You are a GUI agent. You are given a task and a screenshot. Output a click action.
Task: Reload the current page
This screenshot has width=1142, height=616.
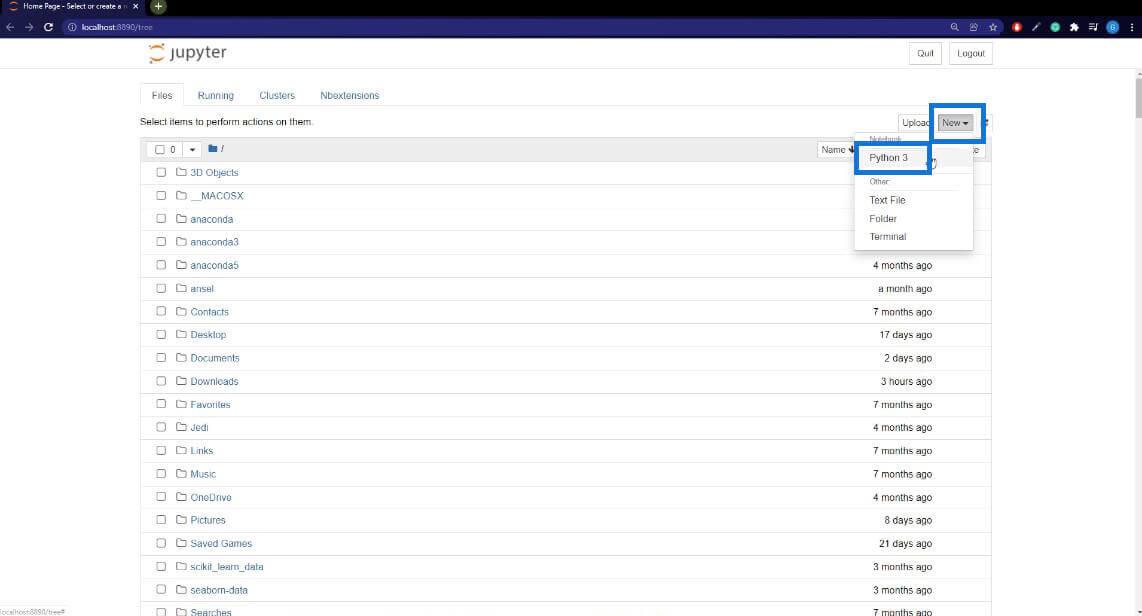48,27
